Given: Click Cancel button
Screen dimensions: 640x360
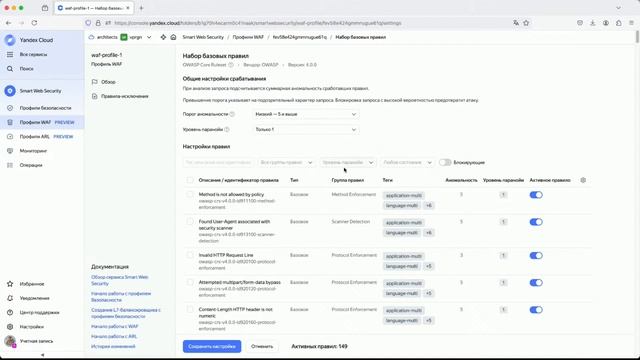Looking at the screenshot, I should click(x=262, y=347).
